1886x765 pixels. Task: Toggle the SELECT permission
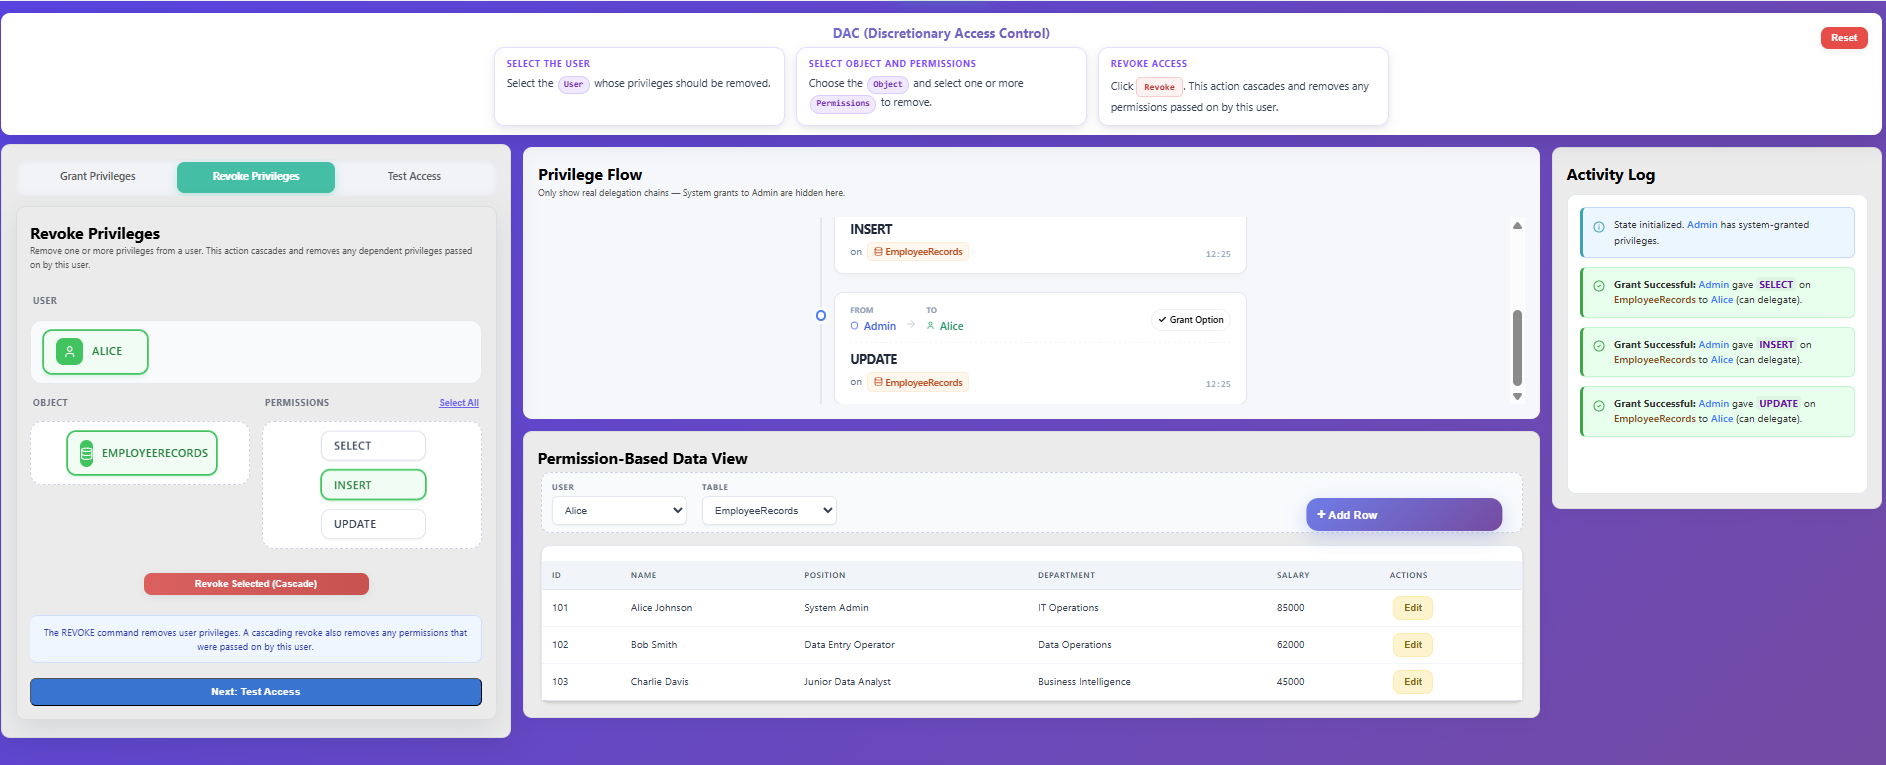pos(373,446)
